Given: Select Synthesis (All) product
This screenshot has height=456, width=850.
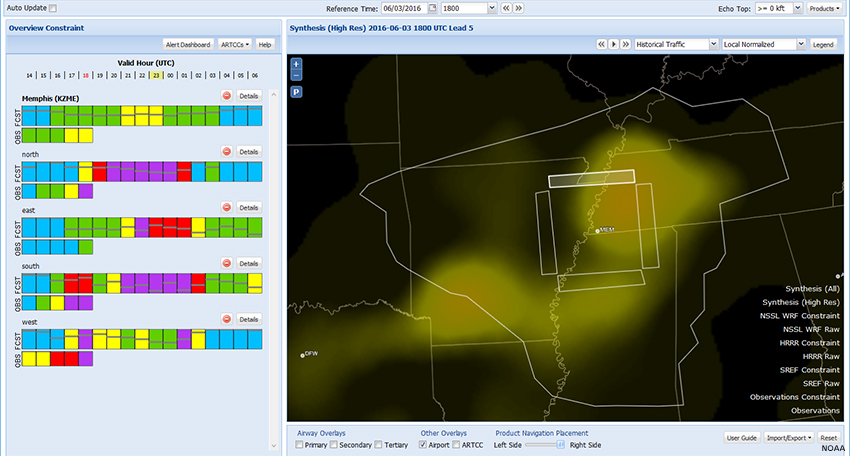Looking at the screenshot, I should tap(812, 289).
